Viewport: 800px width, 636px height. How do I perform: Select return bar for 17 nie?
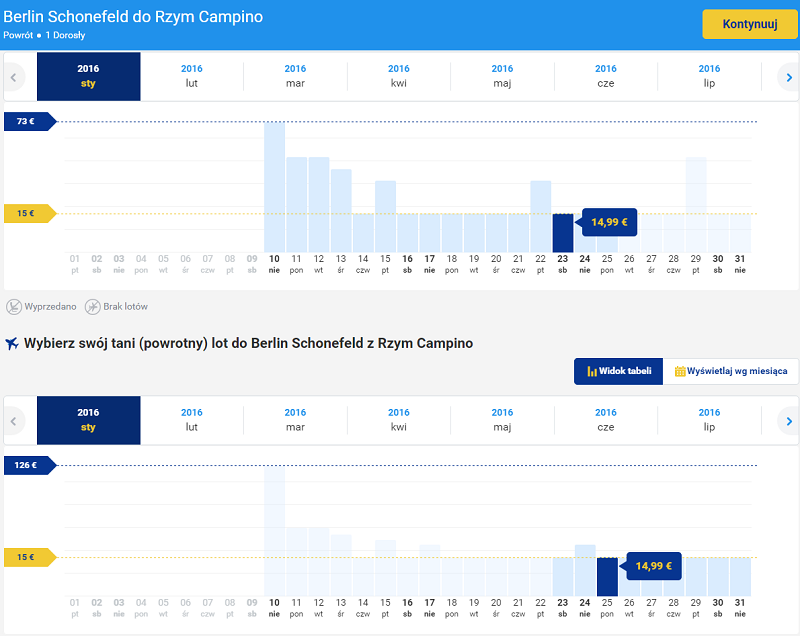tap(430, 570)
